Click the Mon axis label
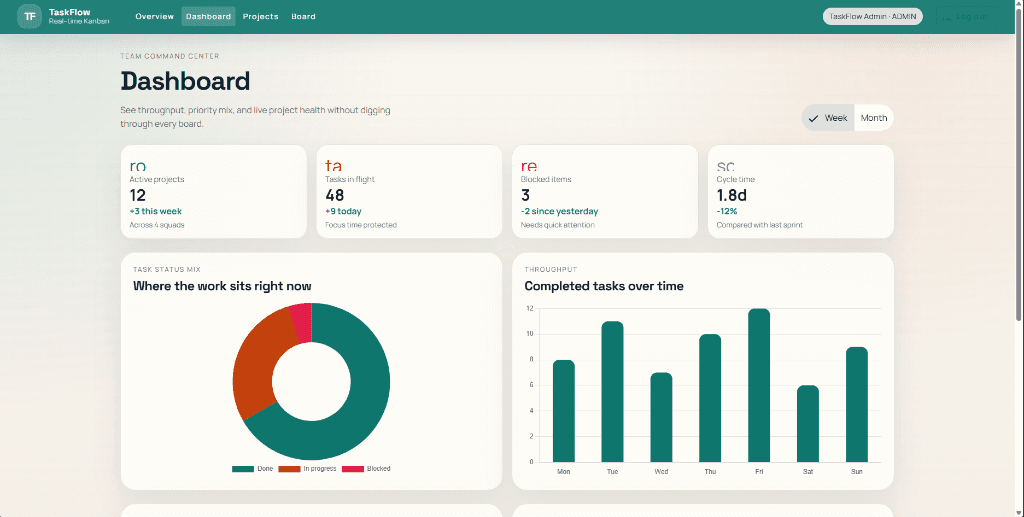The height and width of the screenshot is (517, 1024). [x=564, y=471]
